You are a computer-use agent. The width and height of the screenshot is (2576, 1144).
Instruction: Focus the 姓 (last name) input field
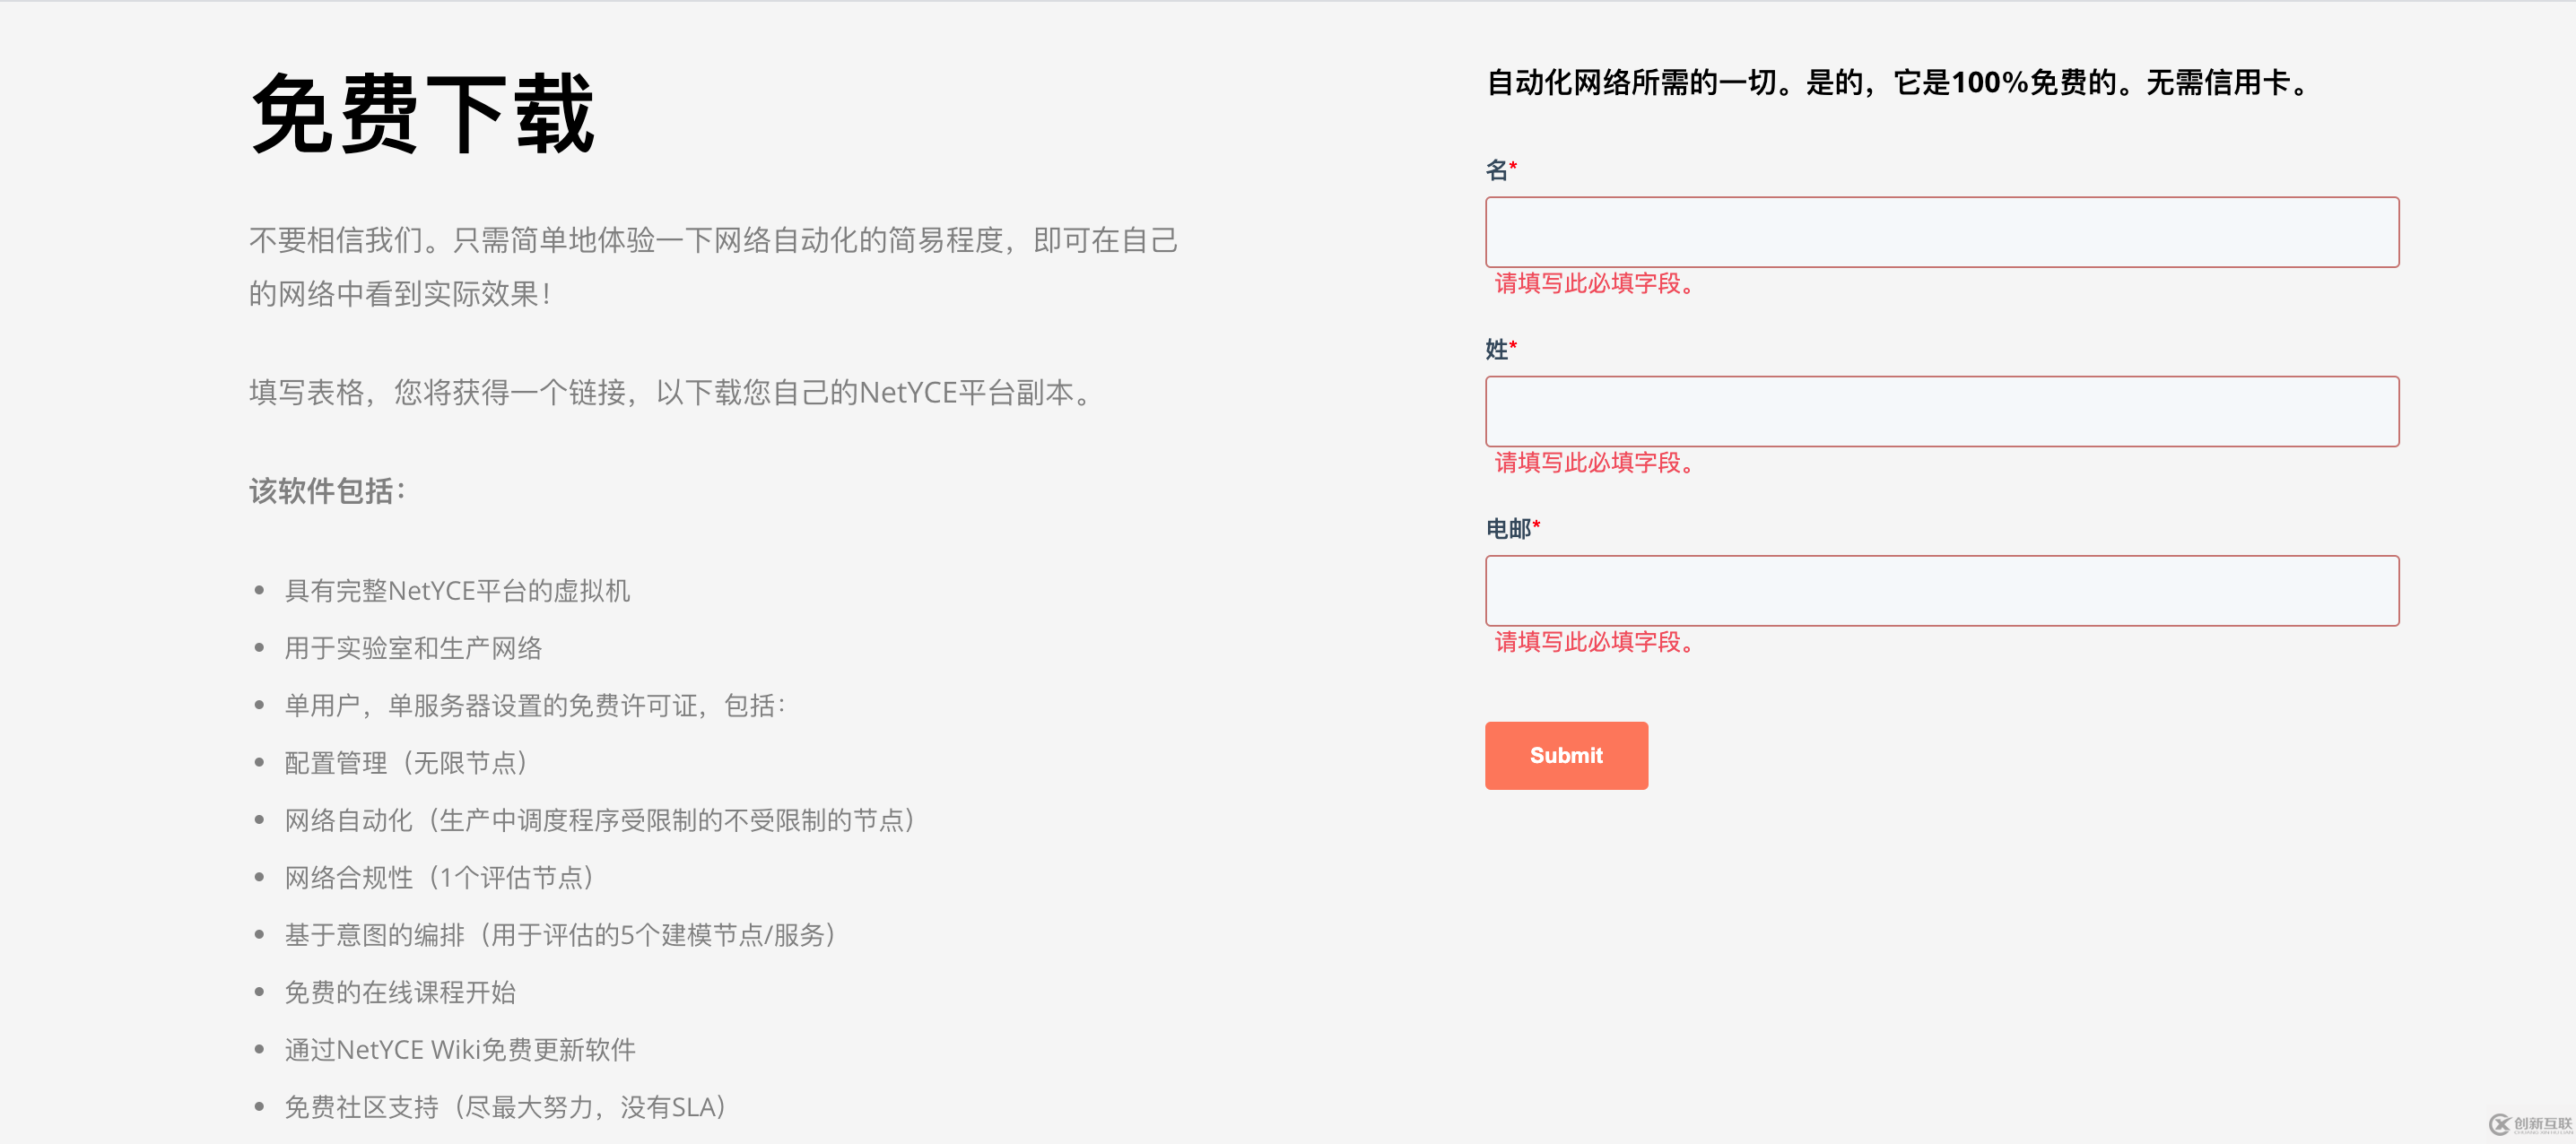point(1940,411)
